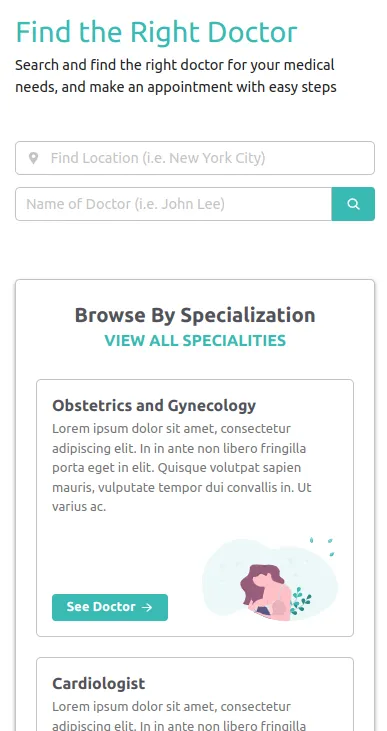Select the Cardiologist card heading
Image resolution: width=387 pixels, height=731 pixels.
[x=98, y=683]
